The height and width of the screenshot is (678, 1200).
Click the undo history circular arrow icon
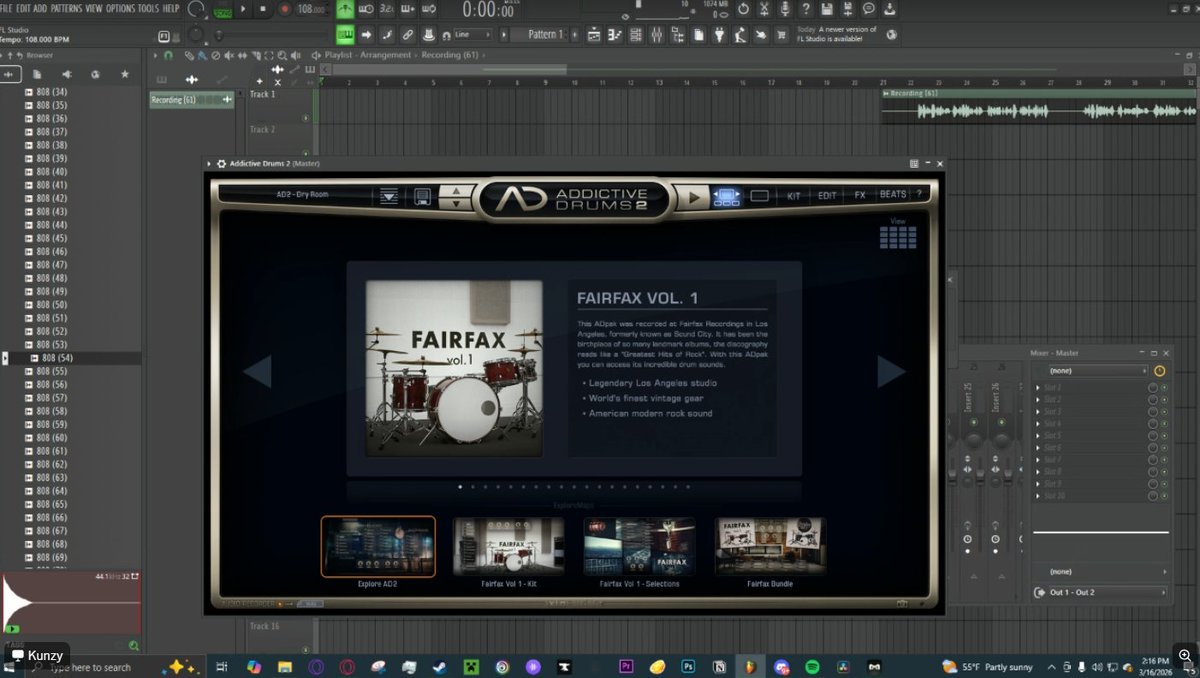click(x=743, y=9)
